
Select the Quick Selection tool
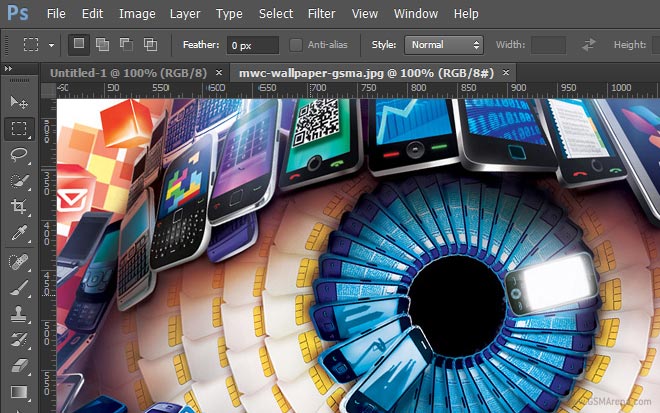click(x=19, y=181)
